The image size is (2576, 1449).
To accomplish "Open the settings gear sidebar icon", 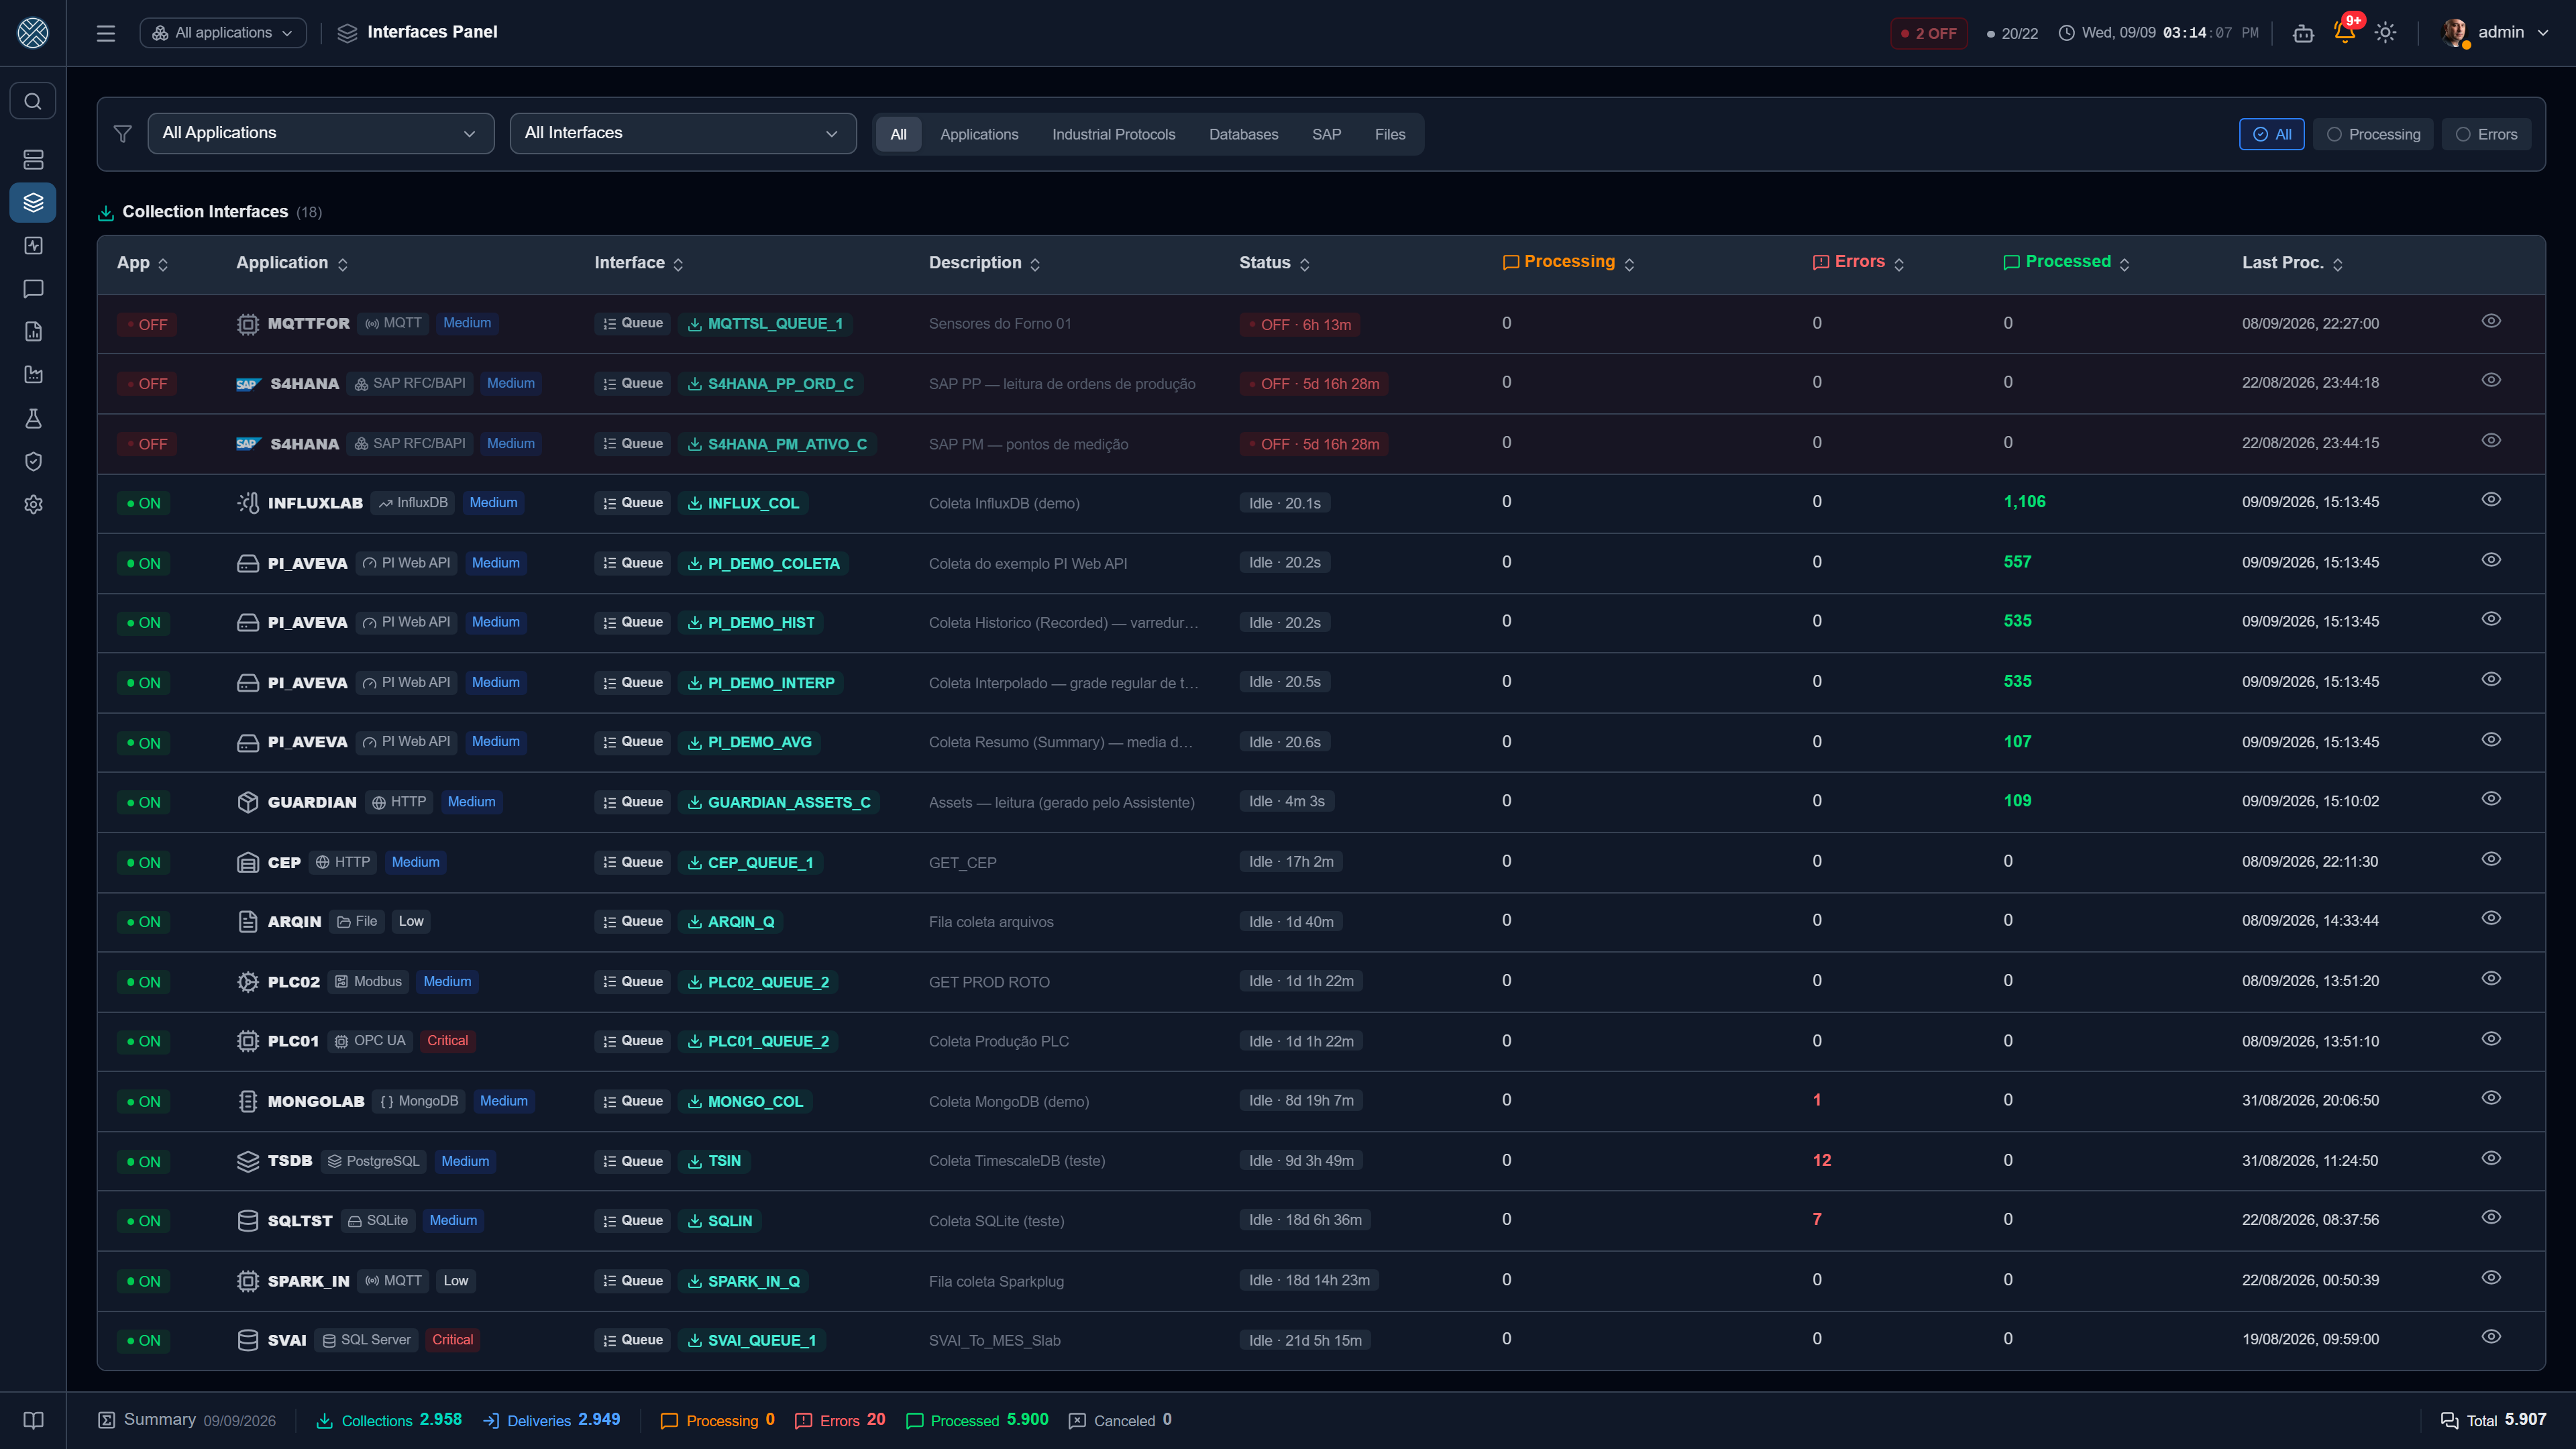I will point(33,505).
